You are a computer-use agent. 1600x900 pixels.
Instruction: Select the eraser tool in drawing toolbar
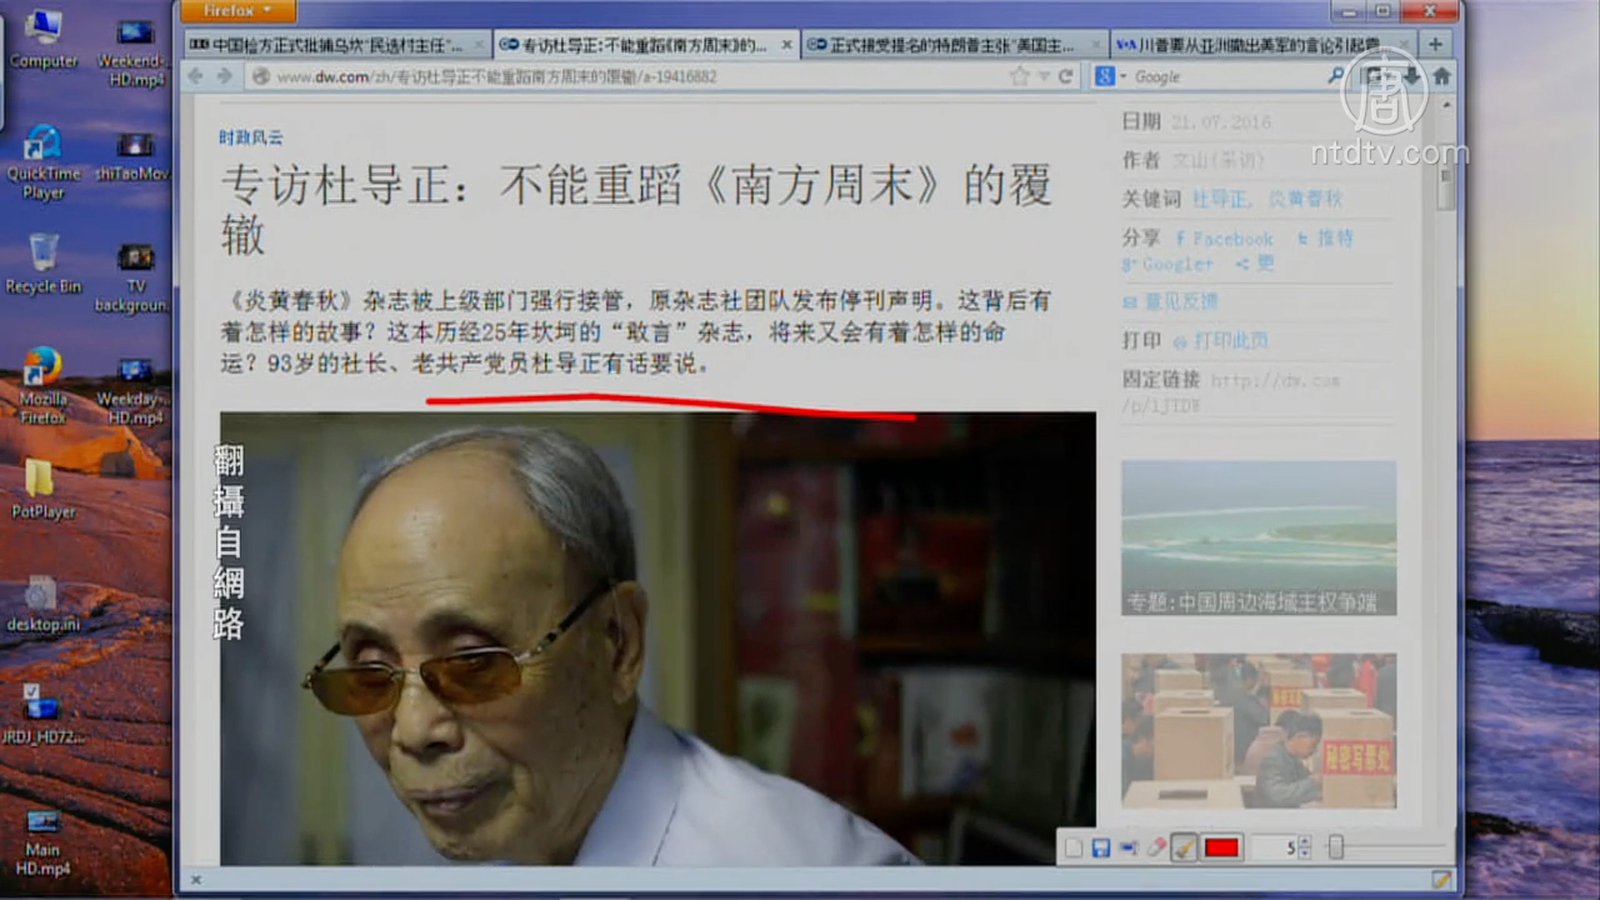1156,848
